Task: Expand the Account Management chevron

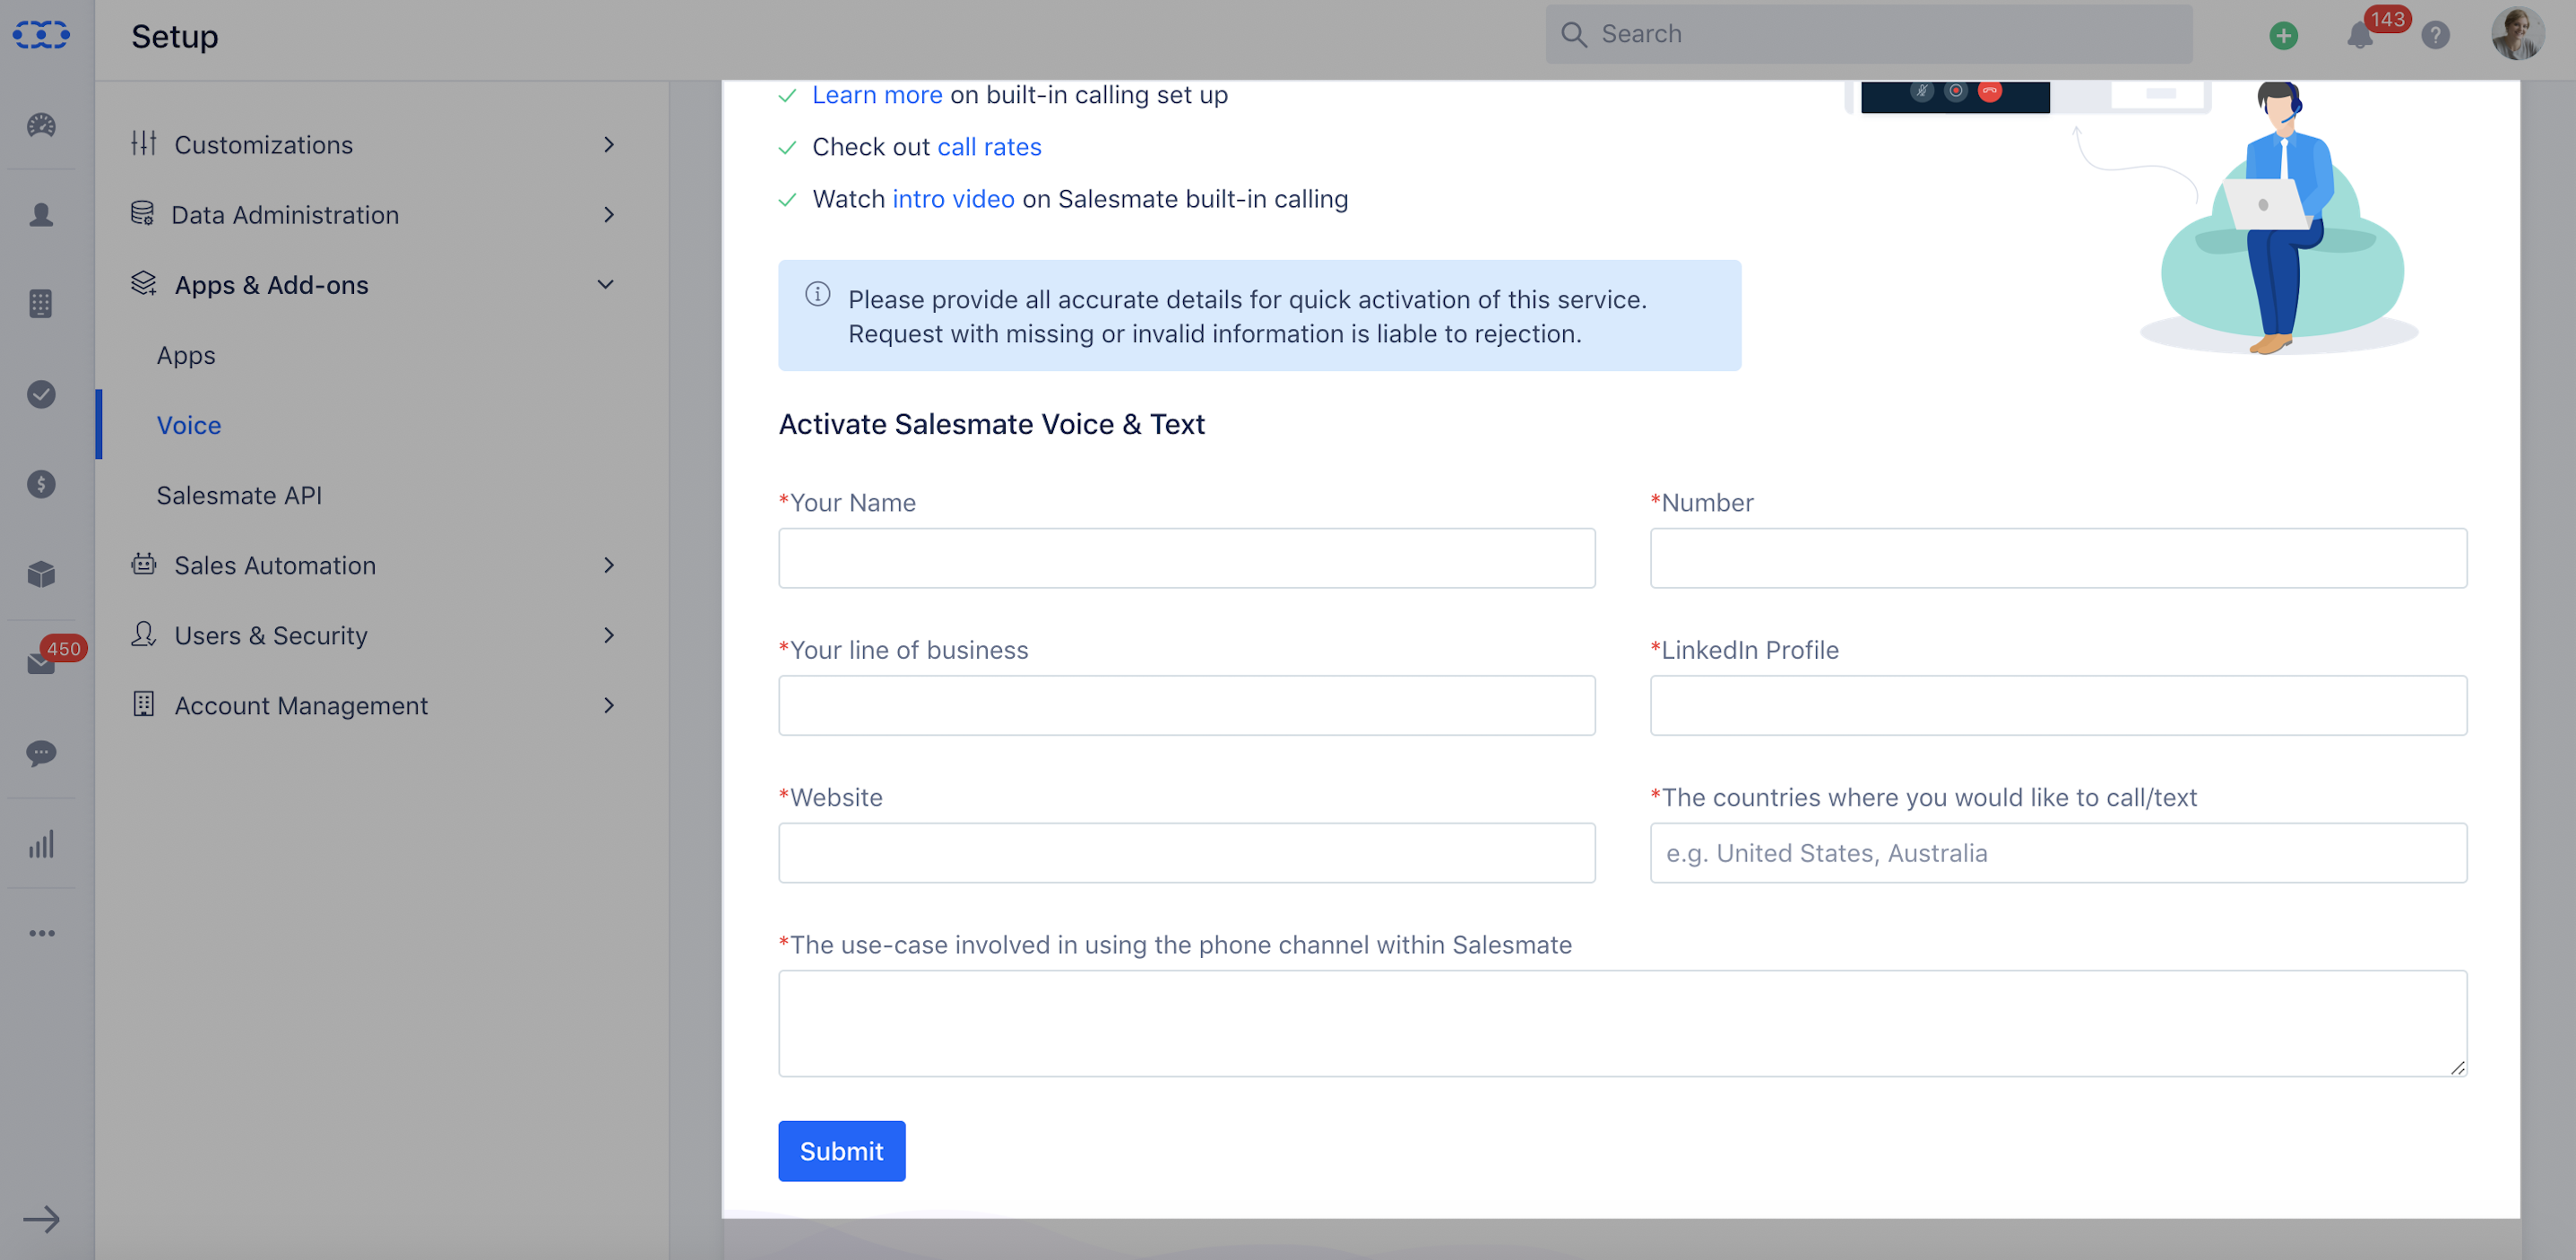Action: [609, 706]
